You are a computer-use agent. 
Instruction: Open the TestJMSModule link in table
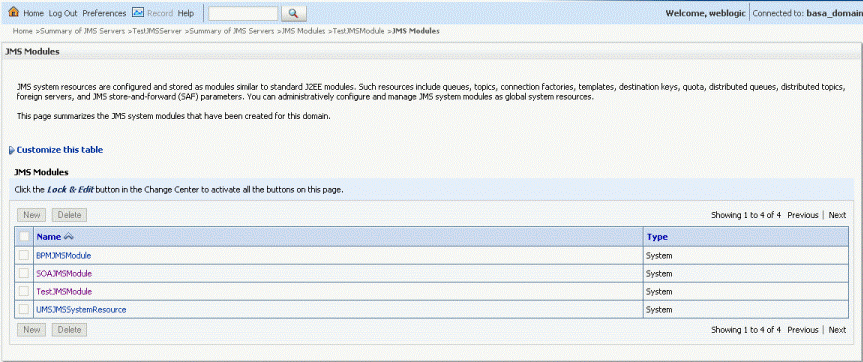coord(64,292)
